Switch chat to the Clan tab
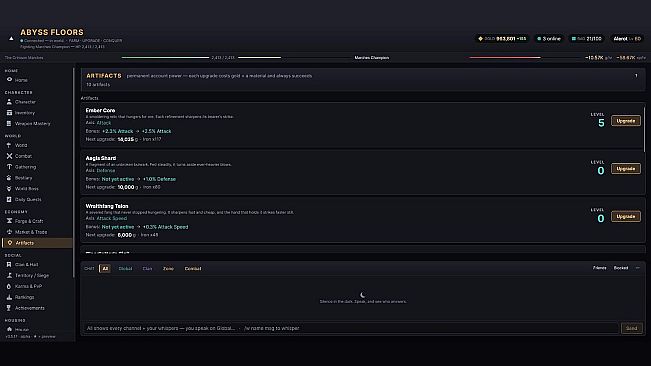 point(147,268)
